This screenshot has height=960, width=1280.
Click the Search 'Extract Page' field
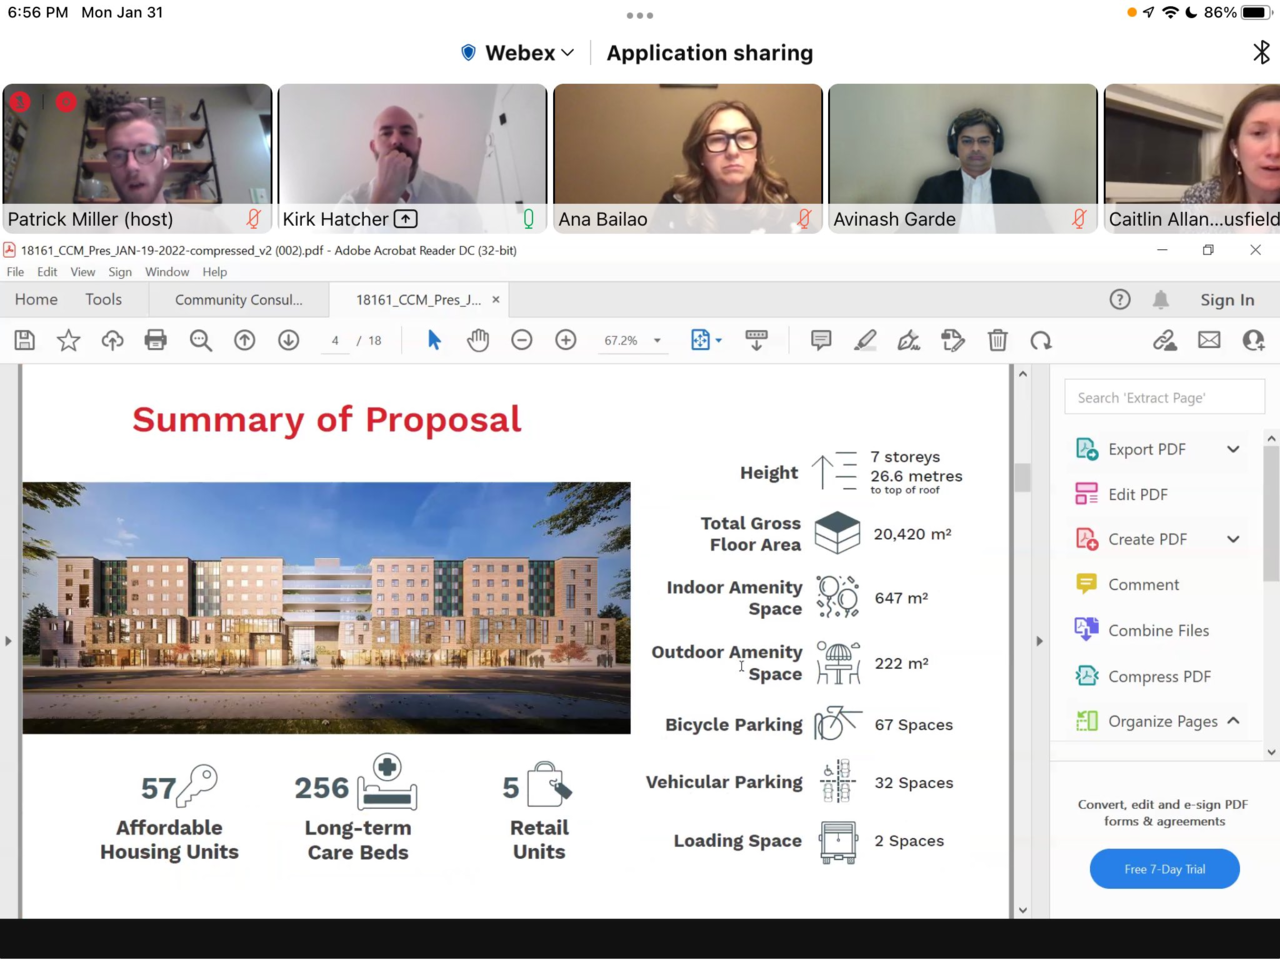click(x=1165, y=397)
